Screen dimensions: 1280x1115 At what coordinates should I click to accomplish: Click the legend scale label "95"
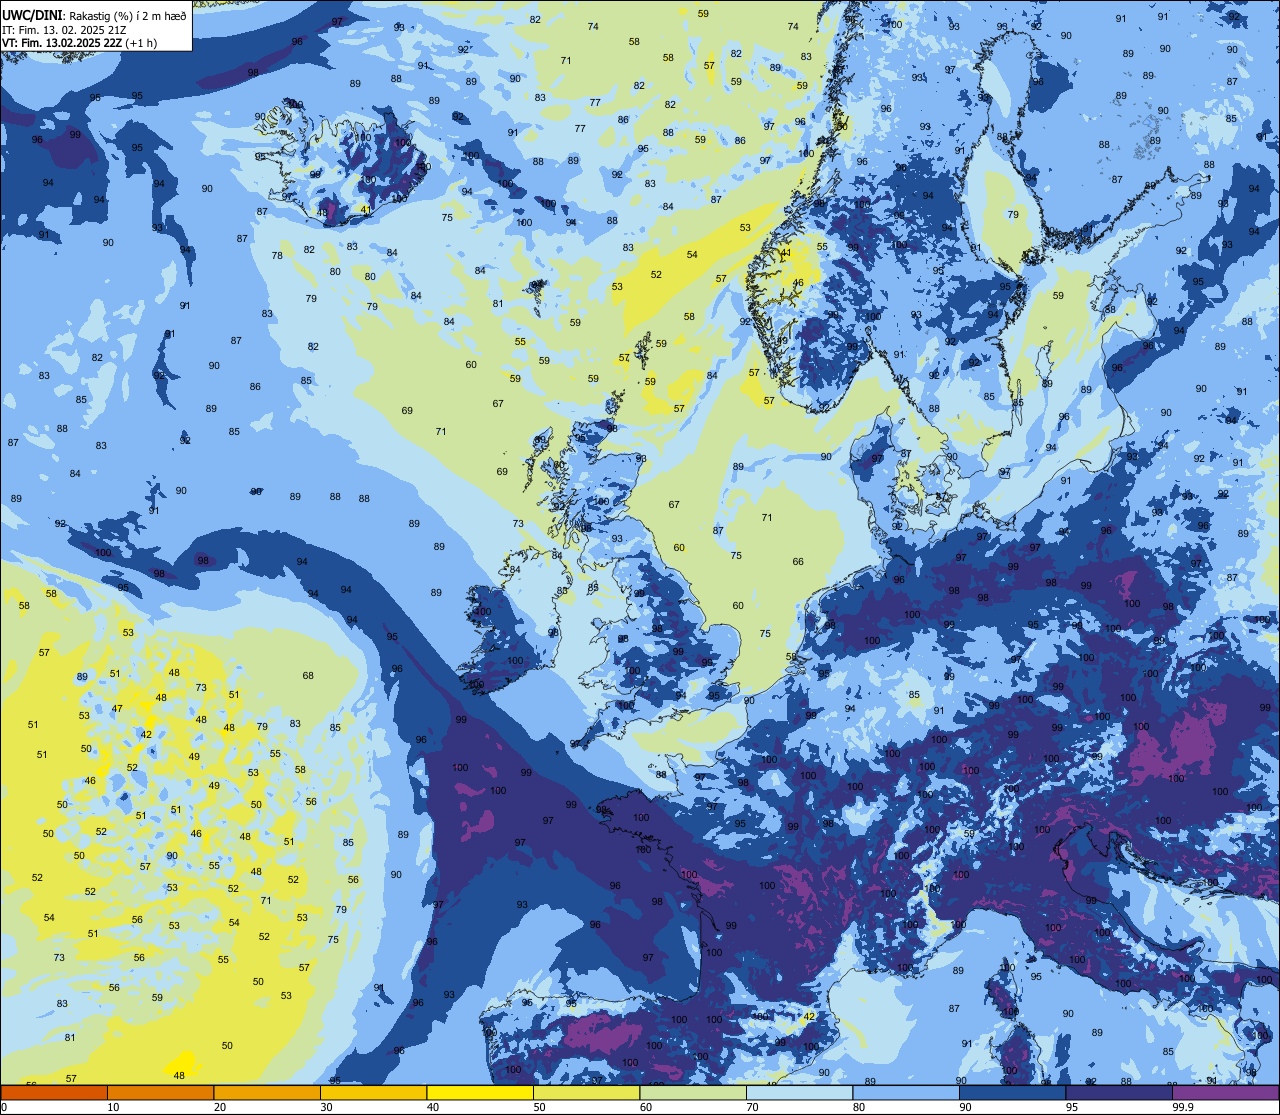pyautogui.click(x=1072, y=1107)
